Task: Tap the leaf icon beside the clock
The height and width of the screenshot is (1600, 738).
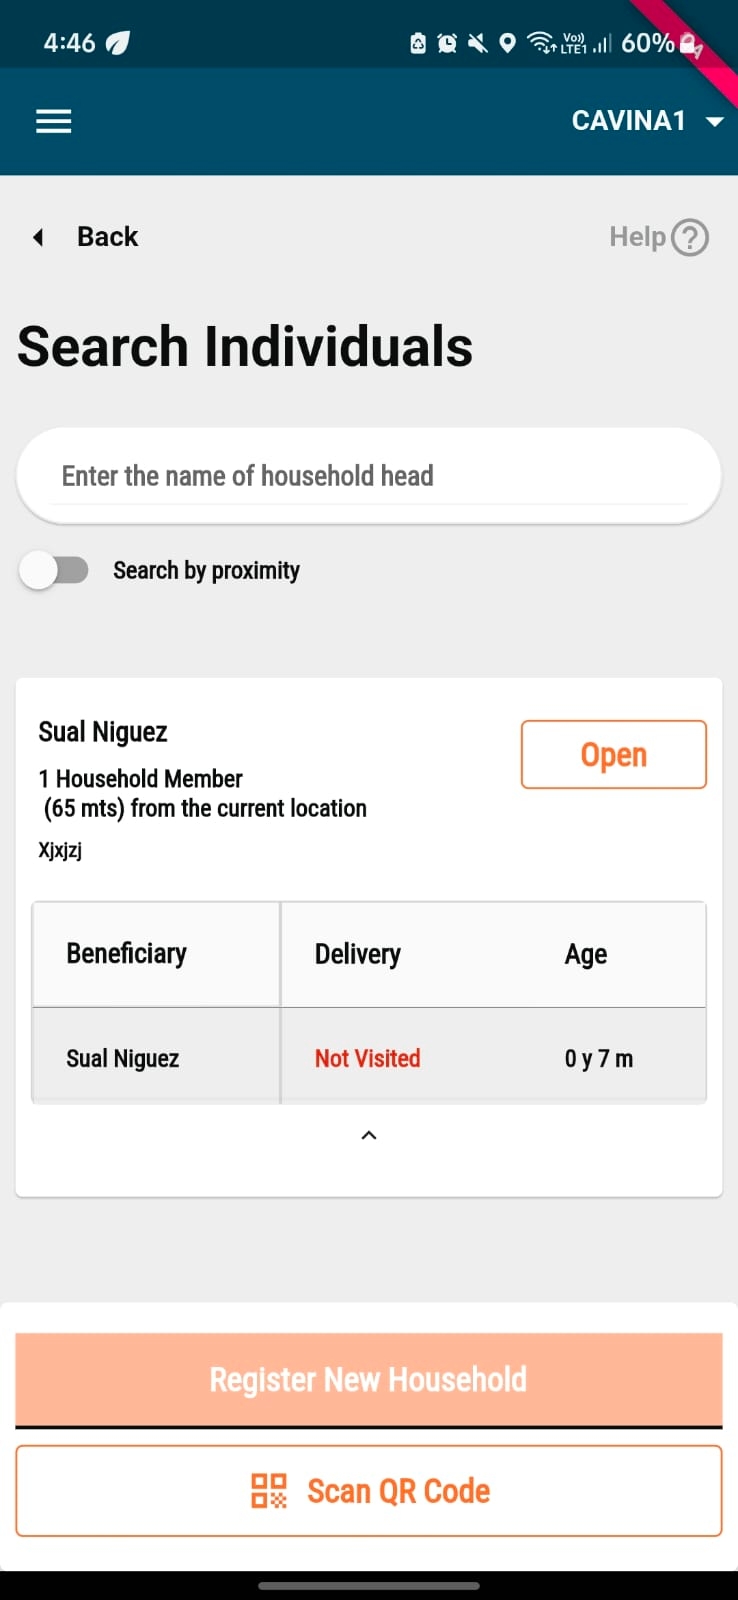Action: pos(118,43)
